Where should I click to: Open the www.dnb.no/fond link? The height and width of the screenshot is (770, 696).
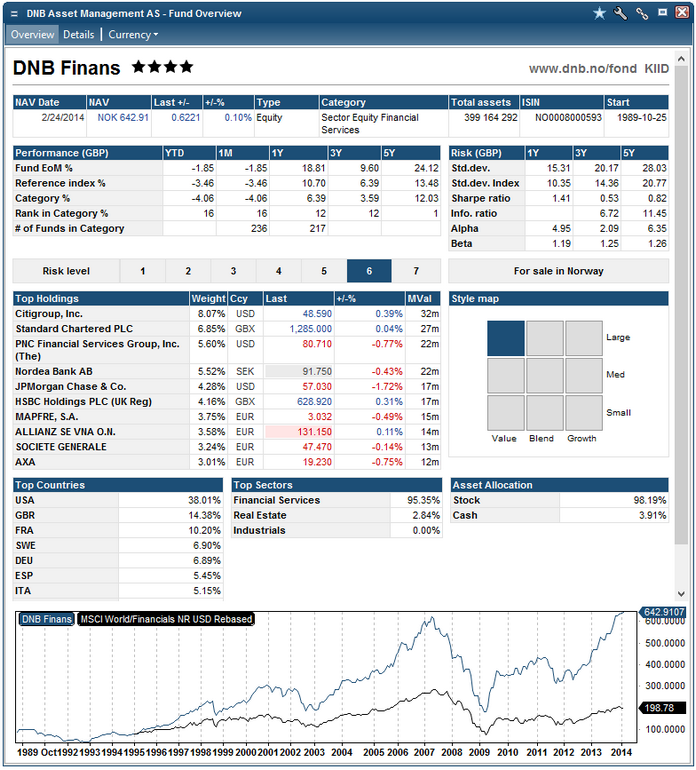(583, 68)
